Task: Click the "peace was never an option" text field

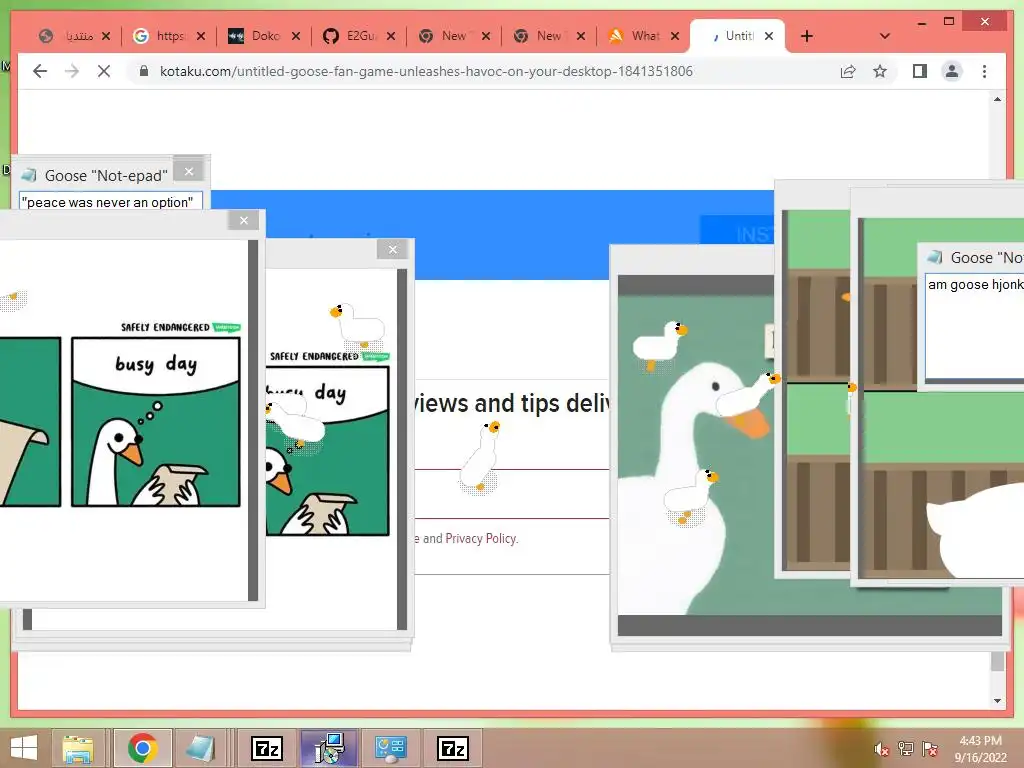Action: (x=110, y=201)
